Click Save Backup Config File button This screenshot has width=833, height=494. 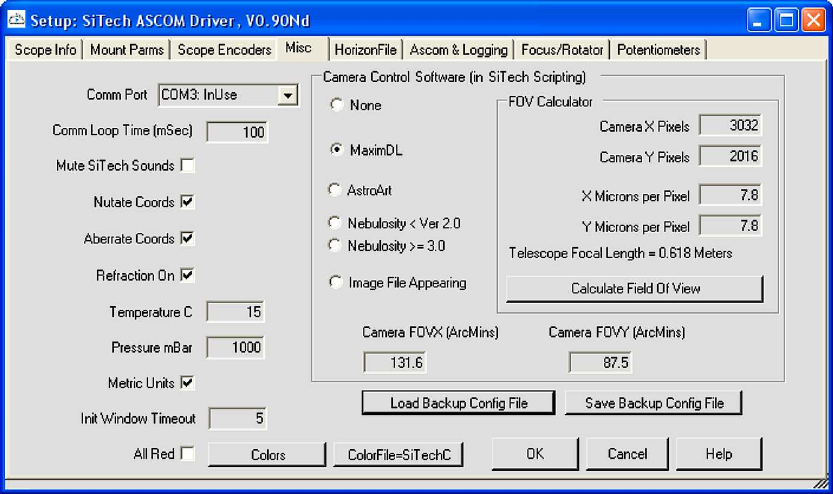(x=654, y=403)
